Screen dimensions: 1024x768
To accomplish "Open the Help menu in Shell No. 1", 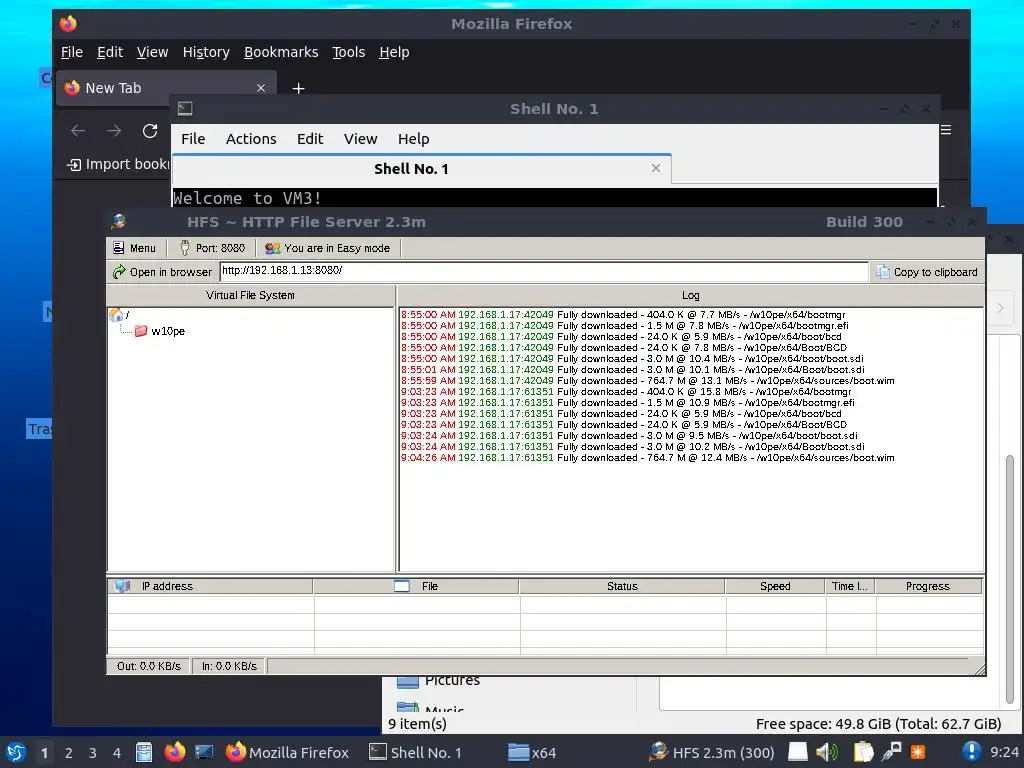I will click(x=413, y=139).
